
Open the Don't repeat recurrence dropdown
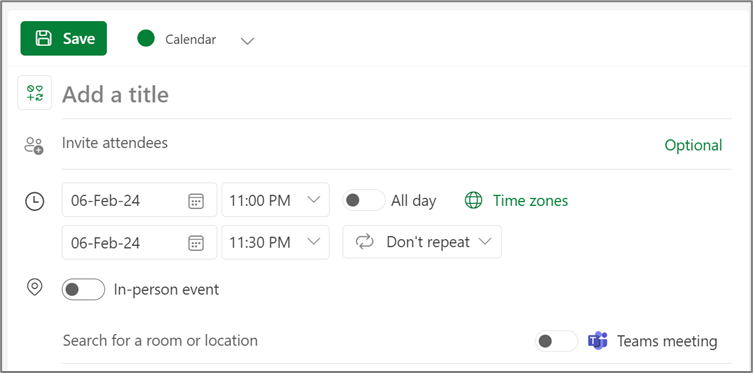pos(422,242)
